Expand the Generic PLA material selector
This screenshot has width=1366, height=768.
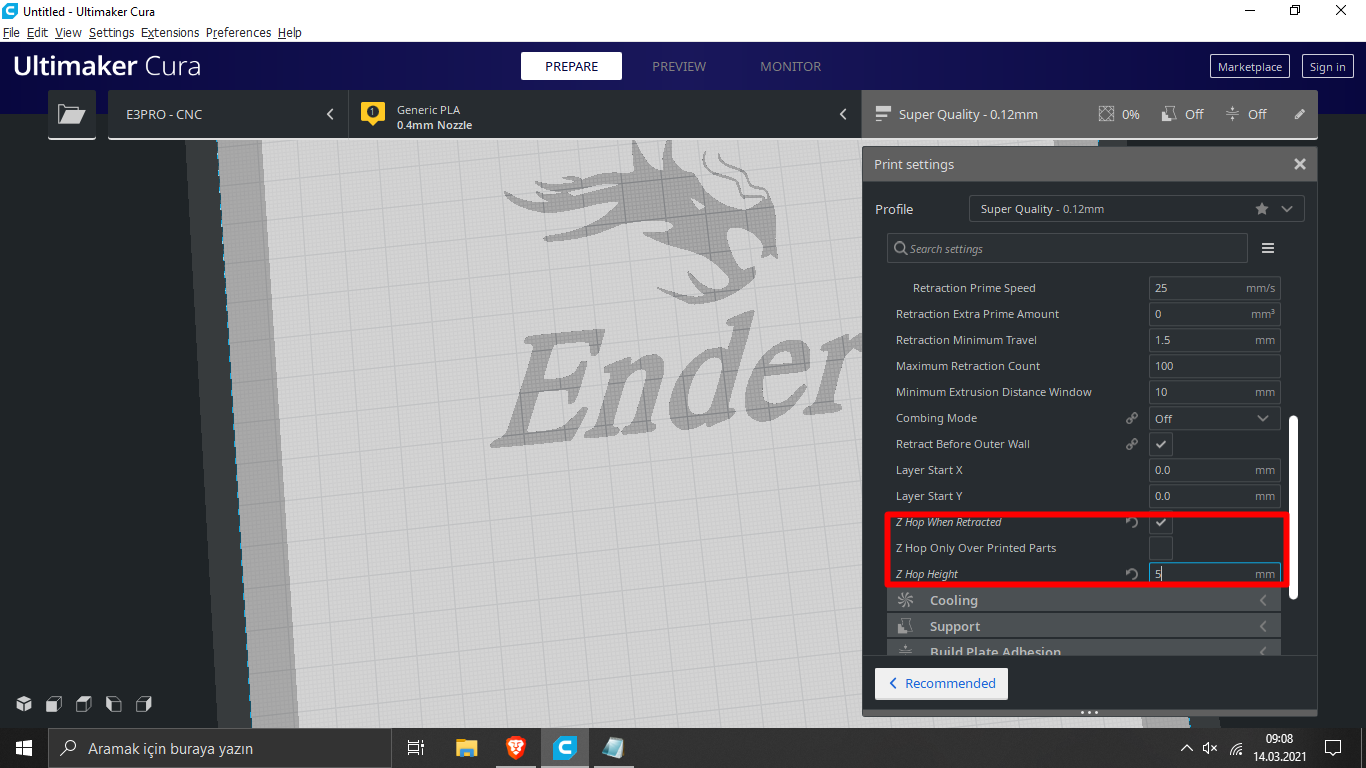click(605, 114)
